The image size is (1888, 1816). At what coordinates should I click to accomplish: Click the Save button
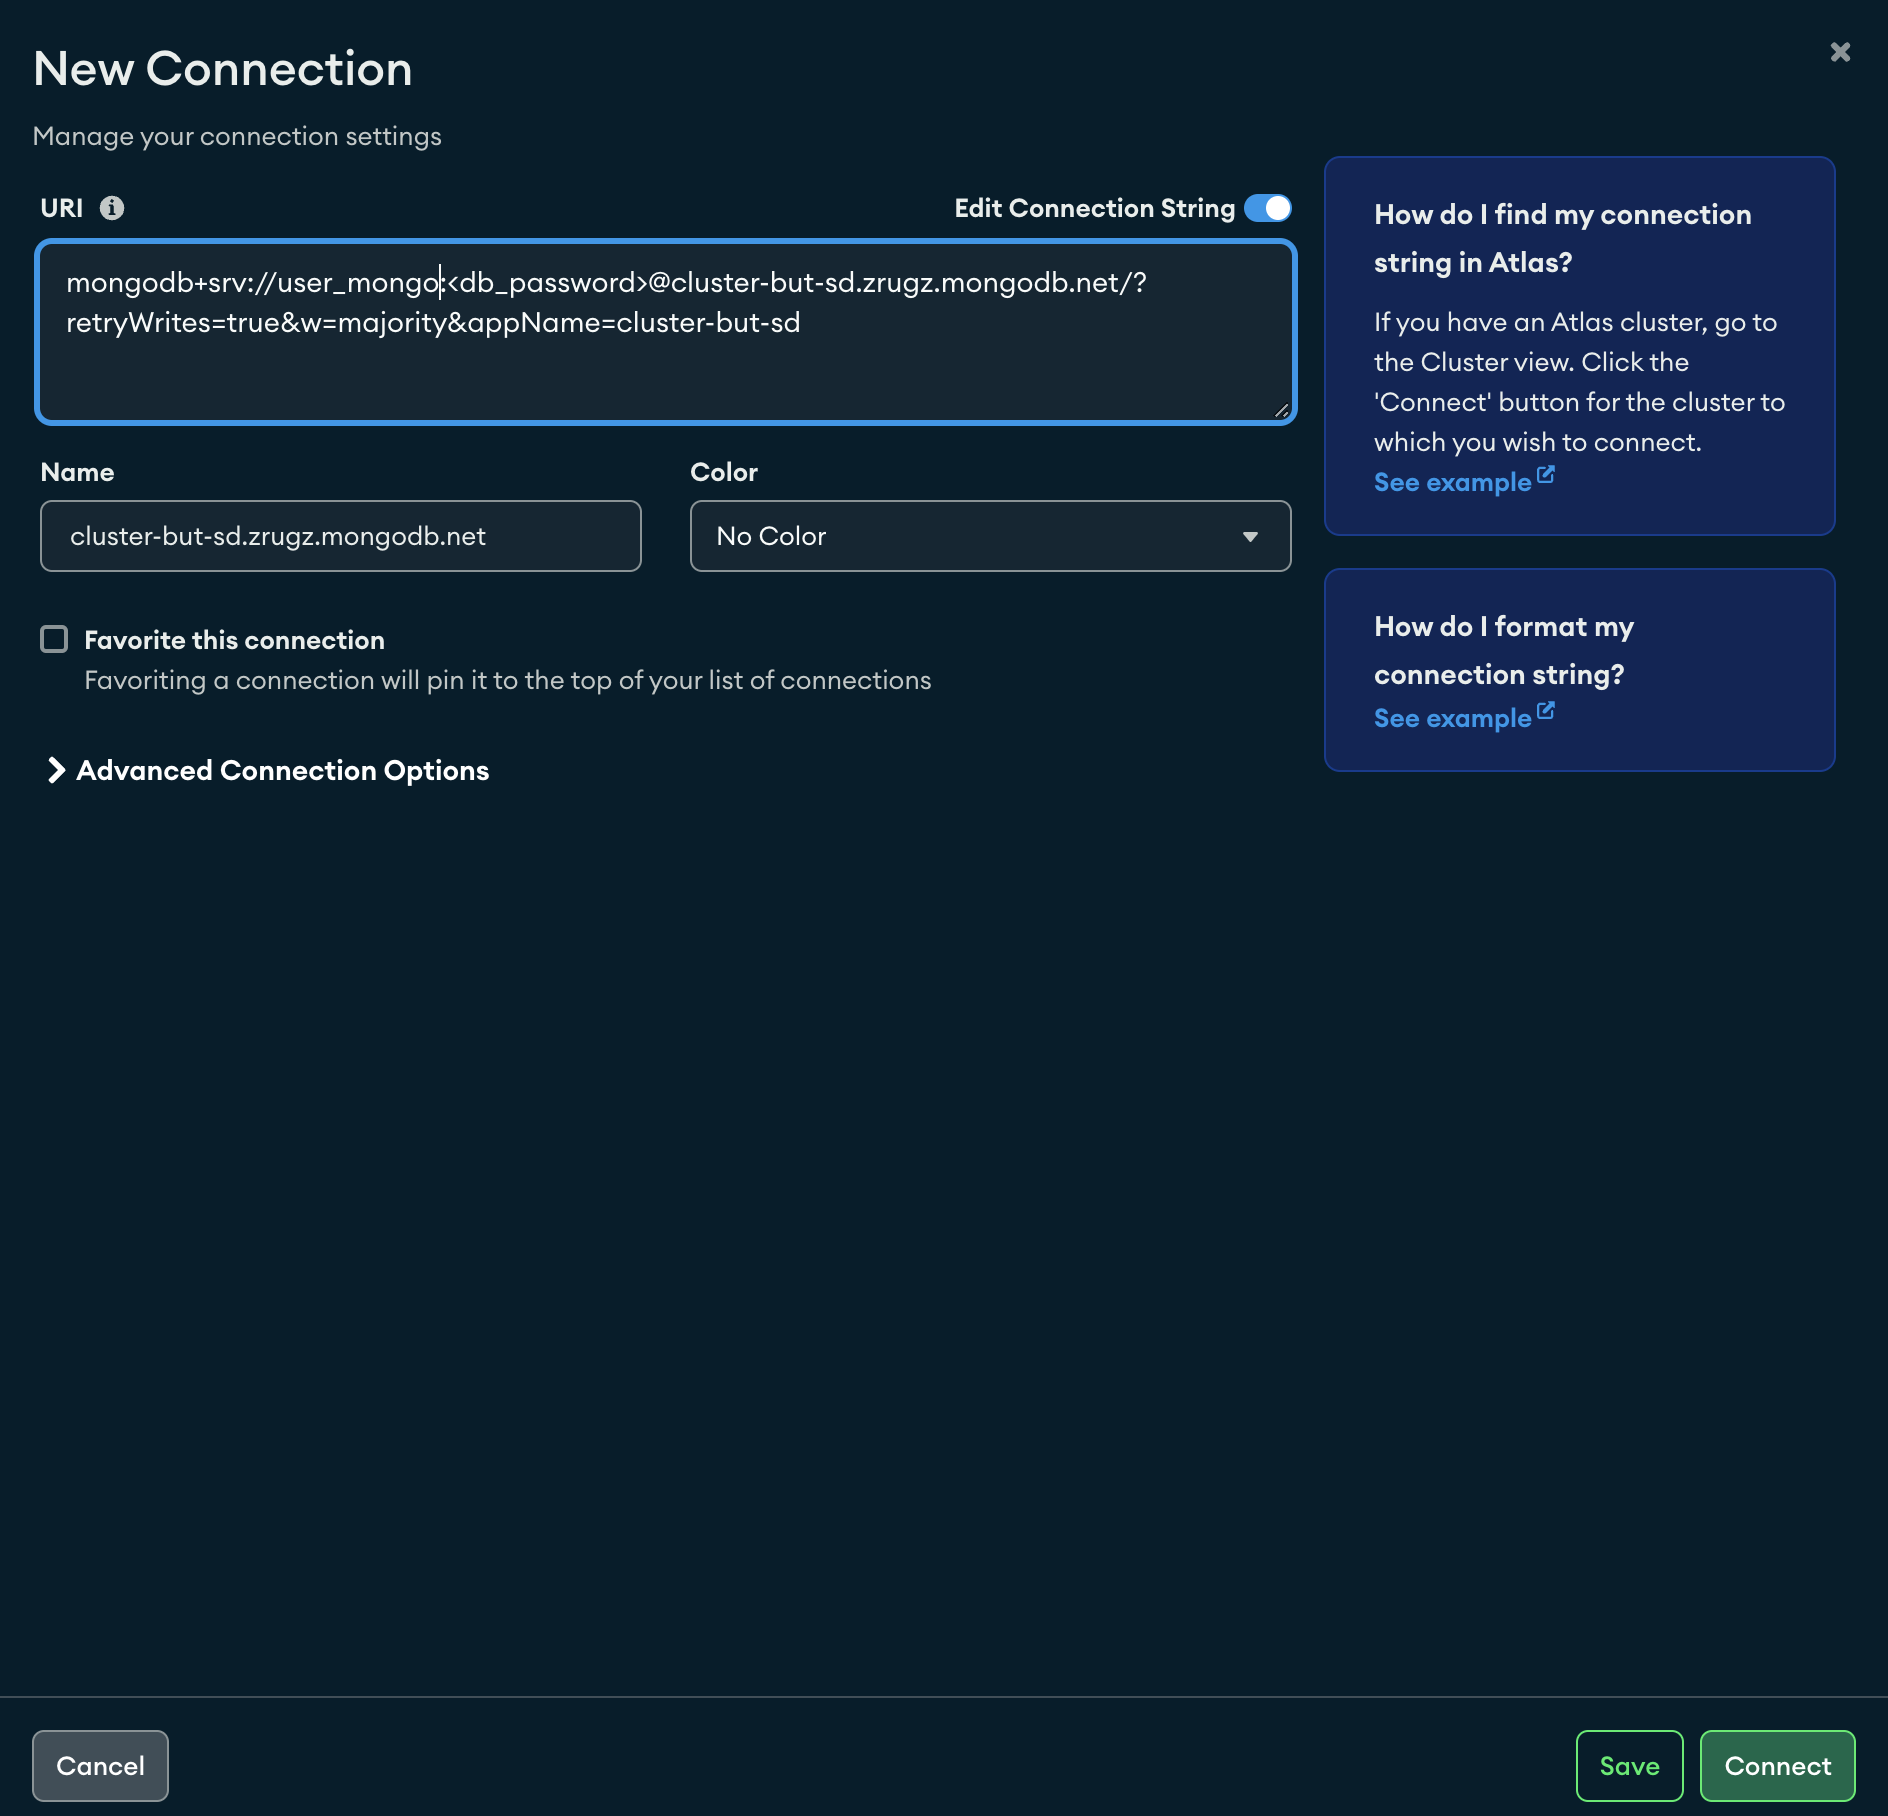1629,1766
